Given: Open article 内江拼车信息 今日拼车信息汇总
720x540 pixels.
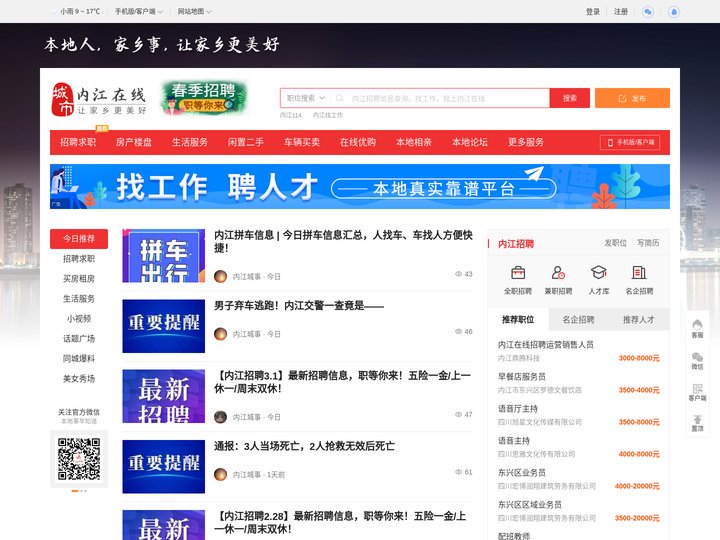Looking at the screenshot, I should point(343,242).
